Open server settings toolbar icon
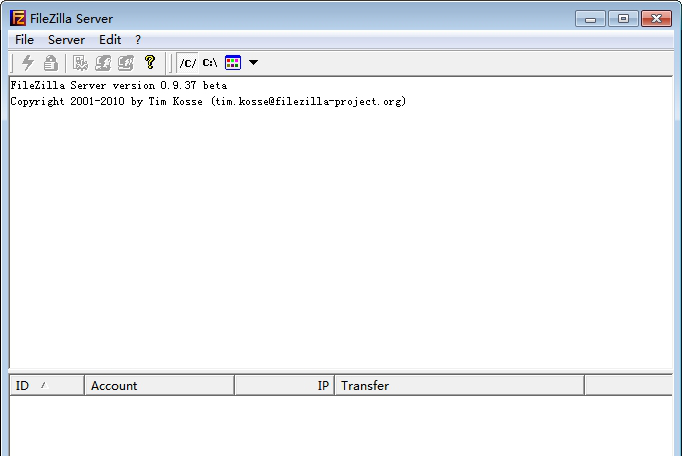 point(80,63)
